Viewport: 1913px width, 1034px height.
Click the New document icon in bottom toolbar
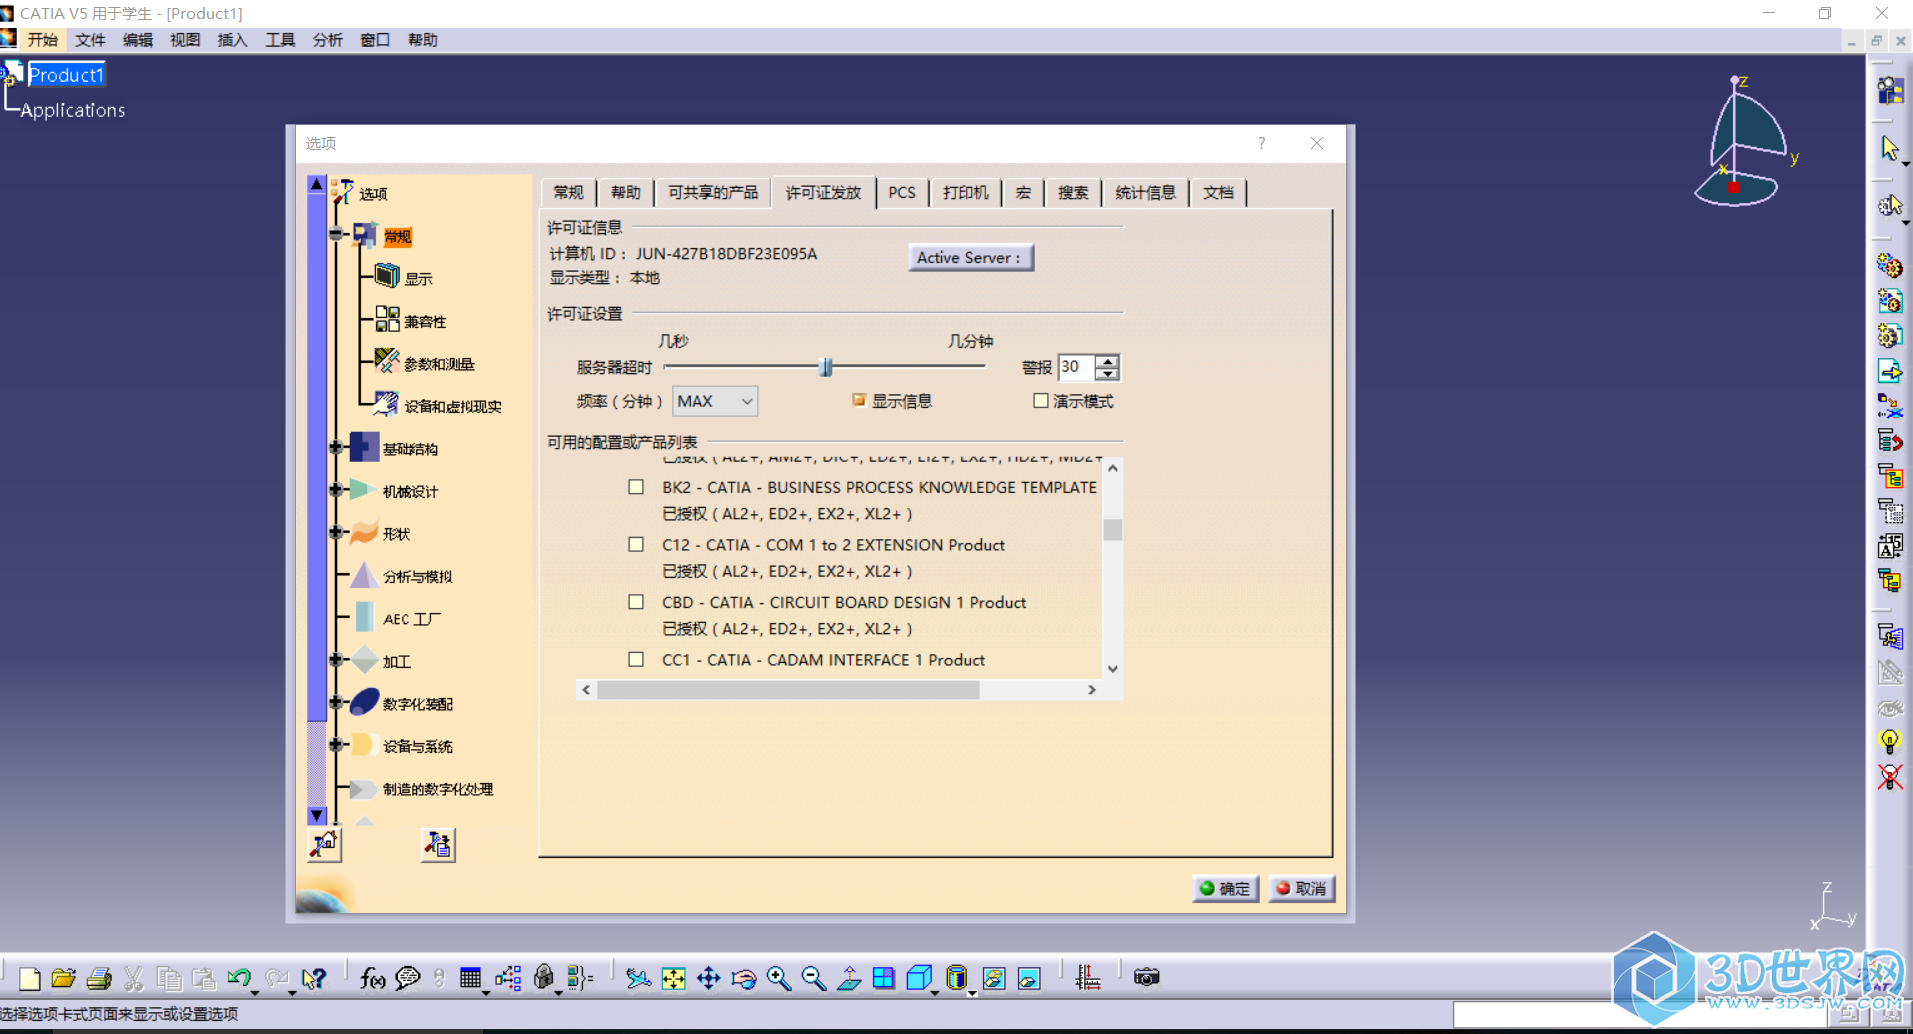tap(29, 978)
